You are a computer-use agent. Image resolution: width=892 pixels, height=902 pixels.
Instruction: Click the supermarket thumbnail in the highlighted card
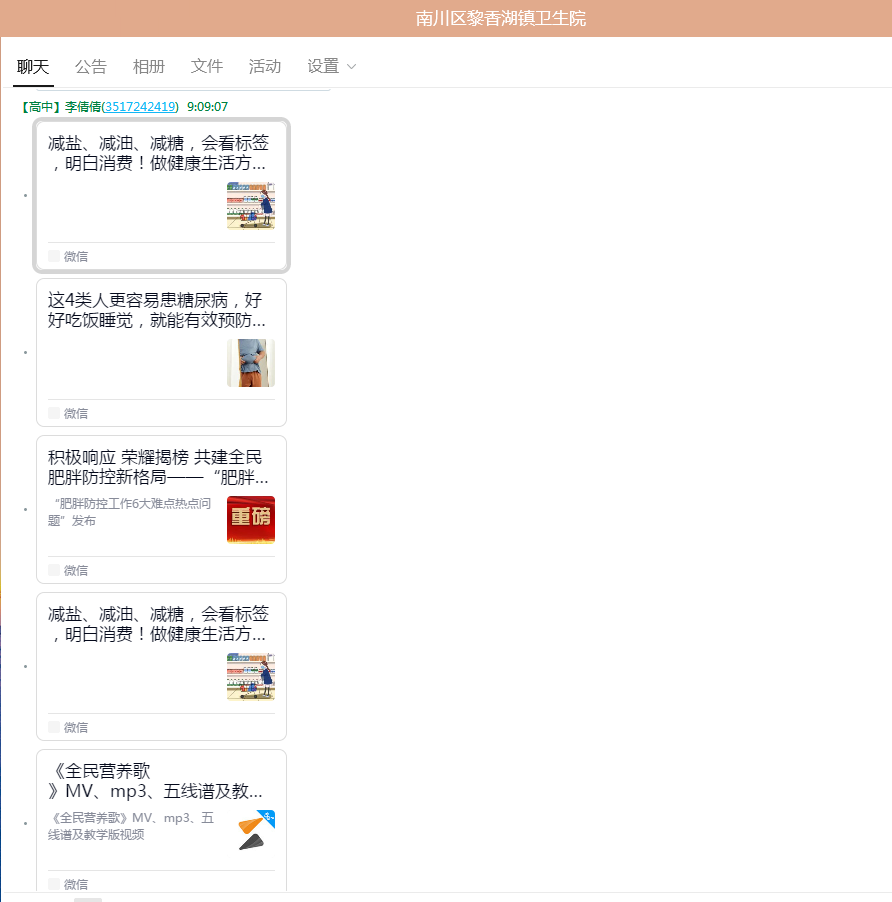pyautogui.click(x=250, y=206)
